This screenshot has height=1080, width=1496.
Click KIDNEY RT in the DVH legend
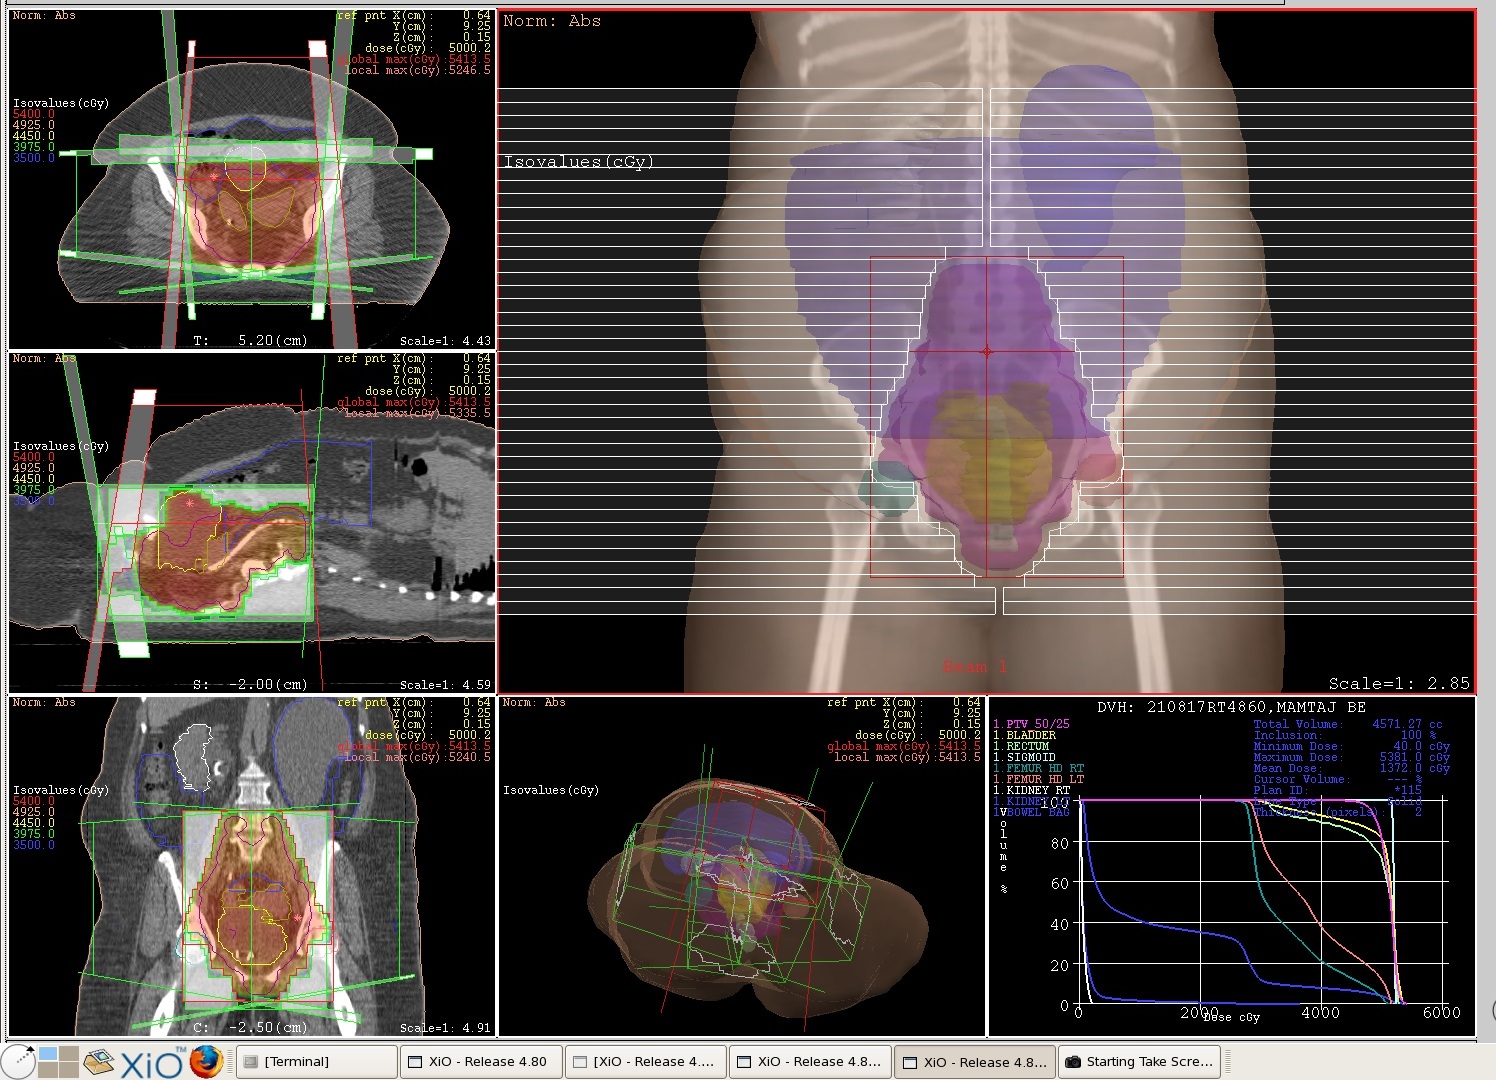(x=1032, y=790)
